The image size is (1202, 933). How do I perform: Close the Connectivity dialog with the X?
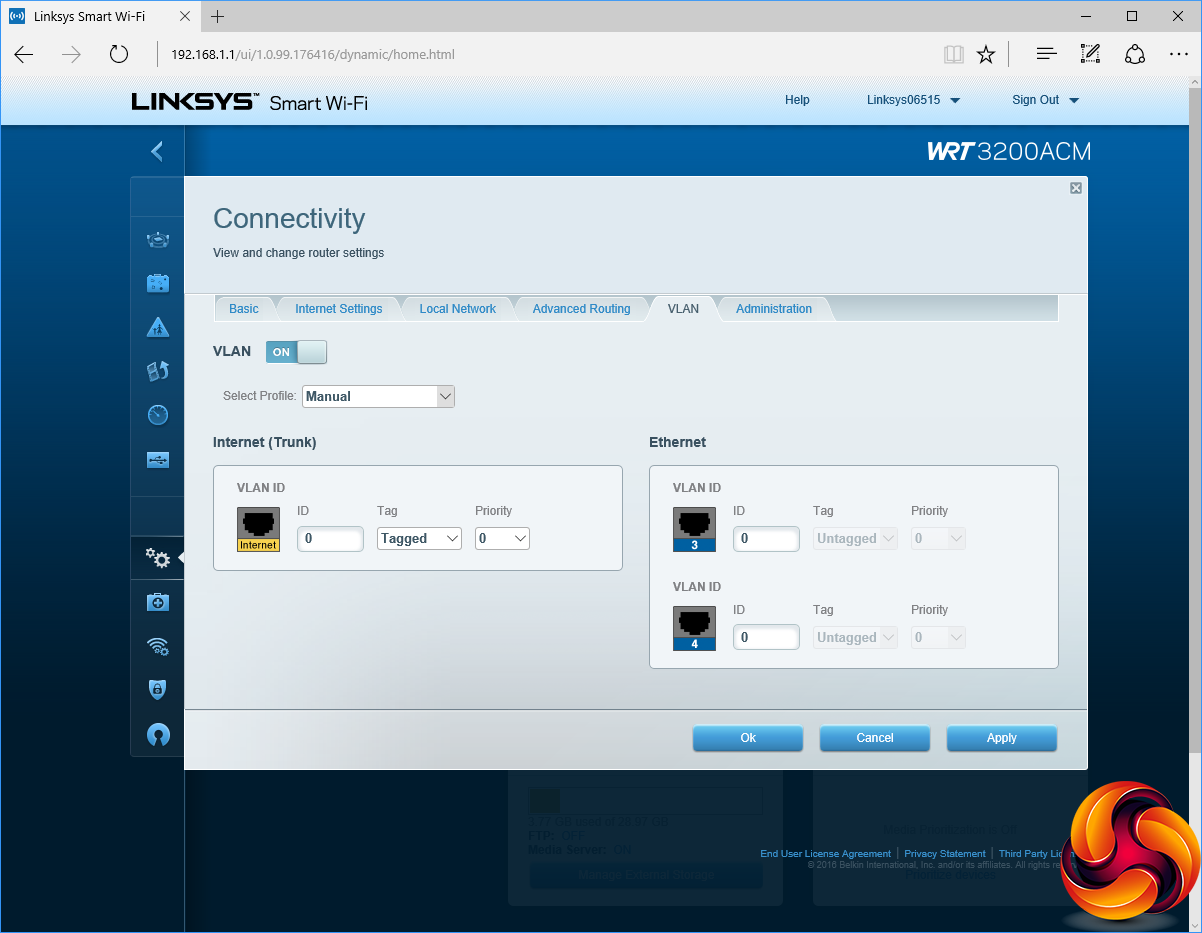coord(1076,188)
